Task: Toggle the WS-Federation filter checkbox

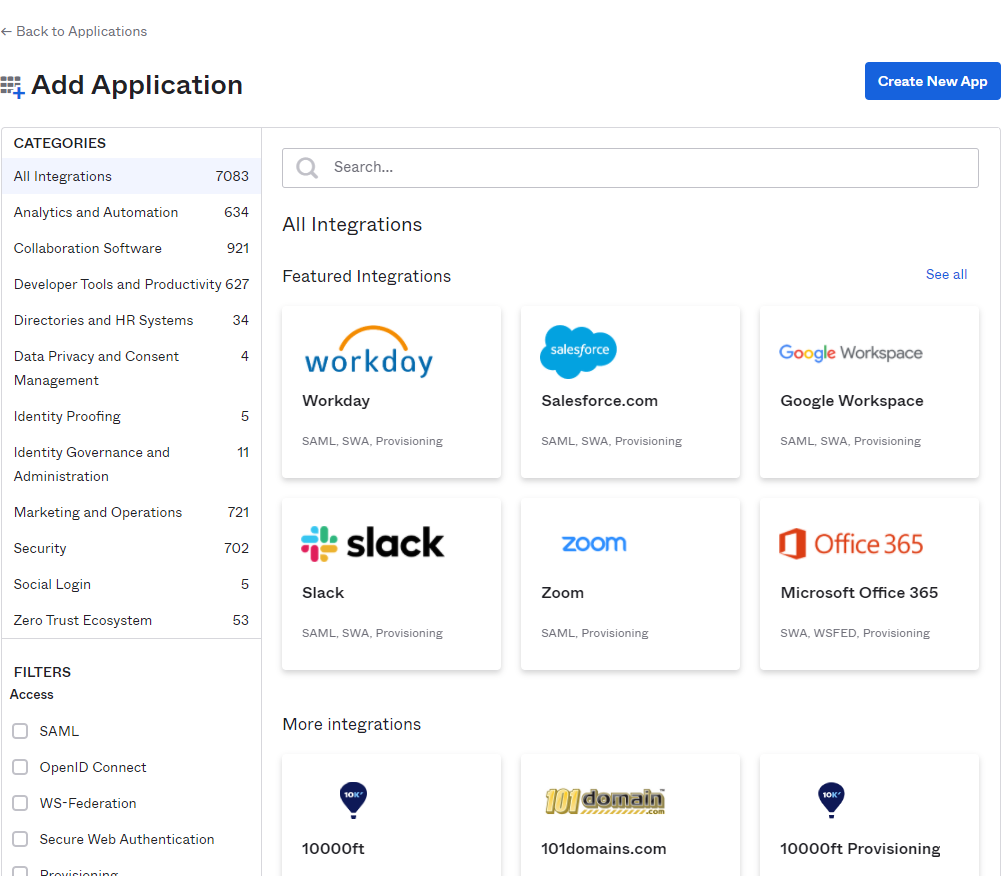Action: (x=20, y=803)
